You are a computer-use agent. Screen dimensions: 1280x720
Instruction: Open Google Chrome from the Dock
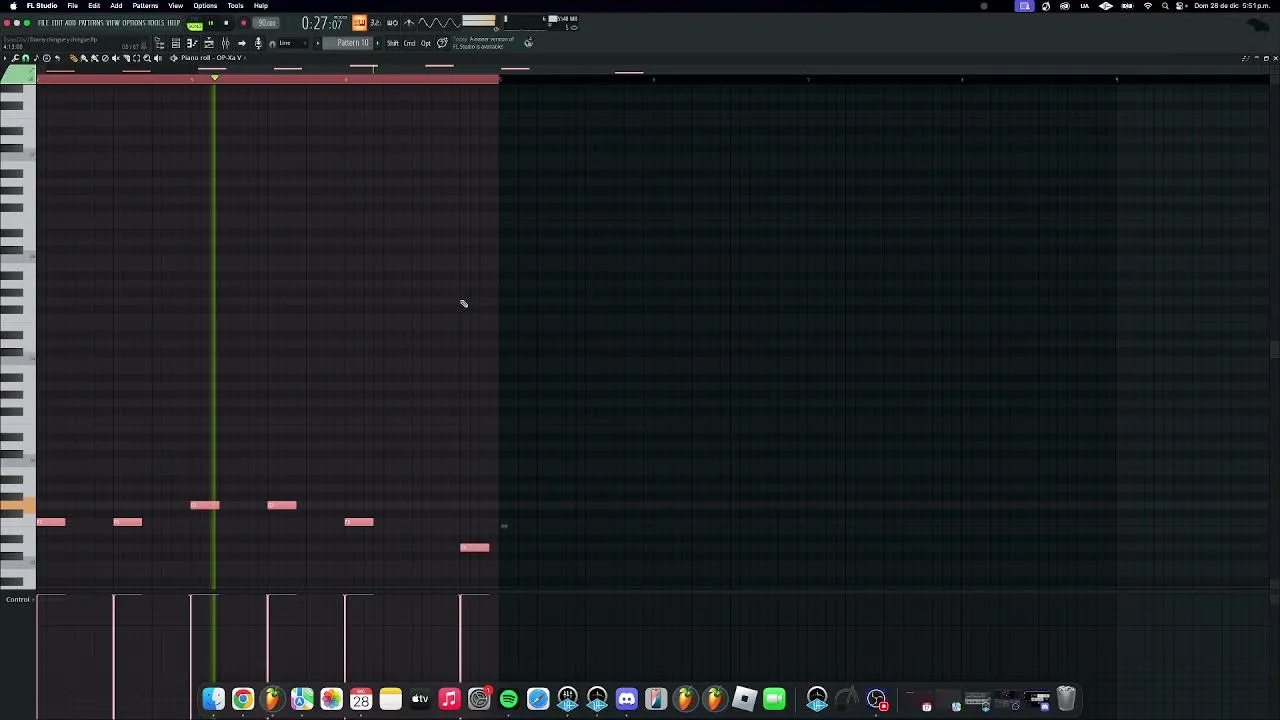(x=243, y=698)
